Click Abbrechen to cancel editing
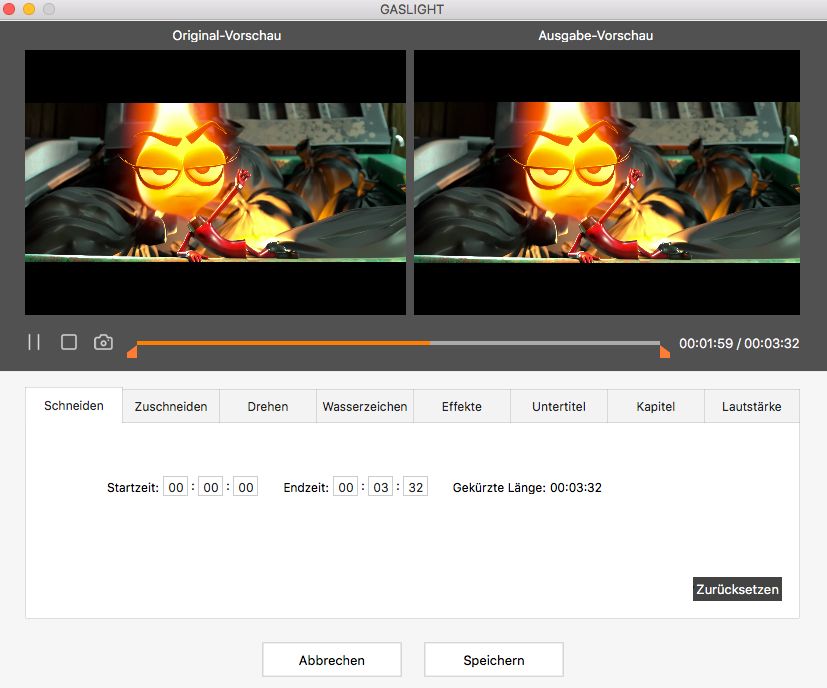827x688 pixels. click(x=332, y=660)
